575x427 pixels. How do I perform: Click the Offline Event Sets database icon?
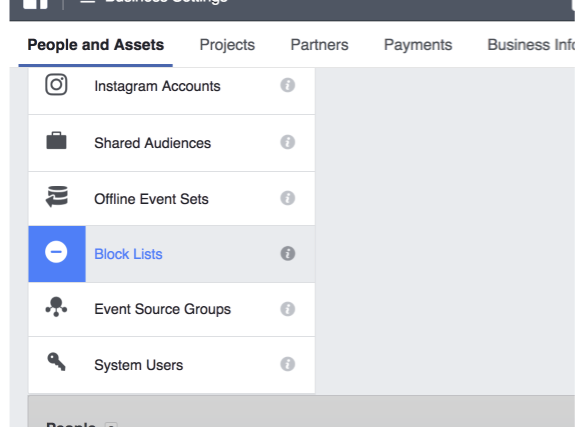[x=56, y=197]
